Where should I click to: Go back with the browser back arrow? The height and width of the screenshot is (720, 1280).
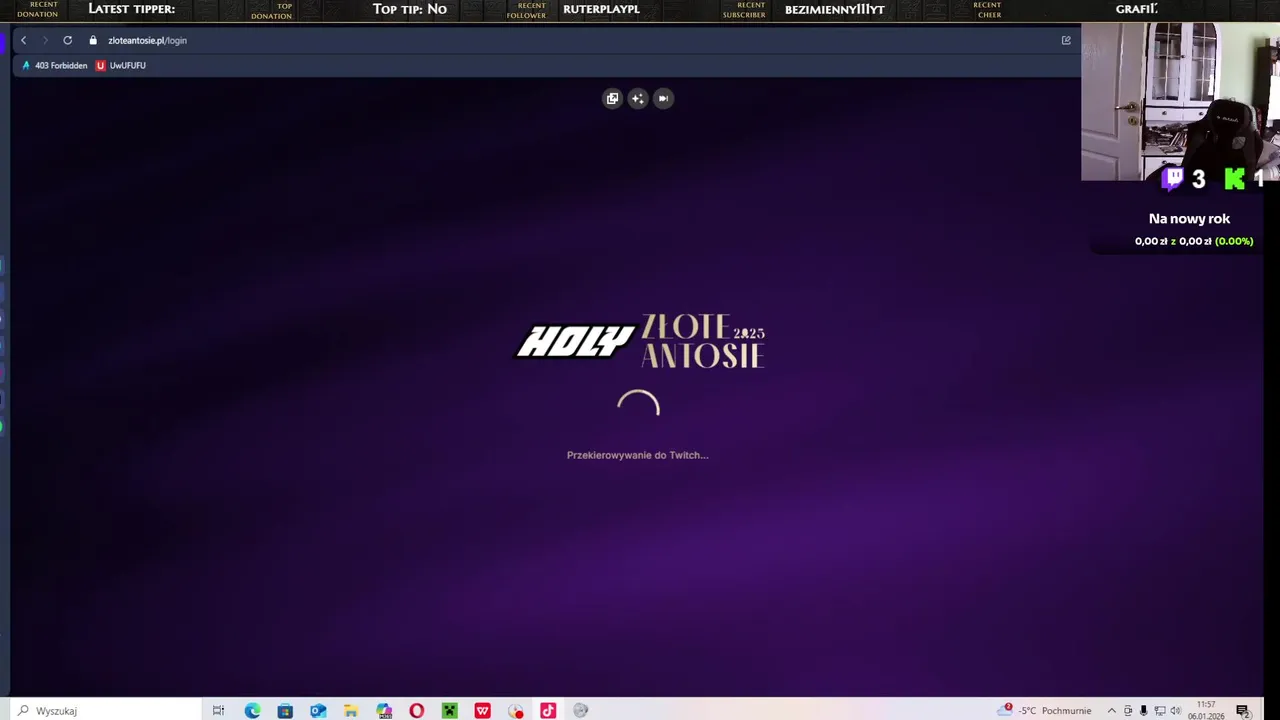23,40
